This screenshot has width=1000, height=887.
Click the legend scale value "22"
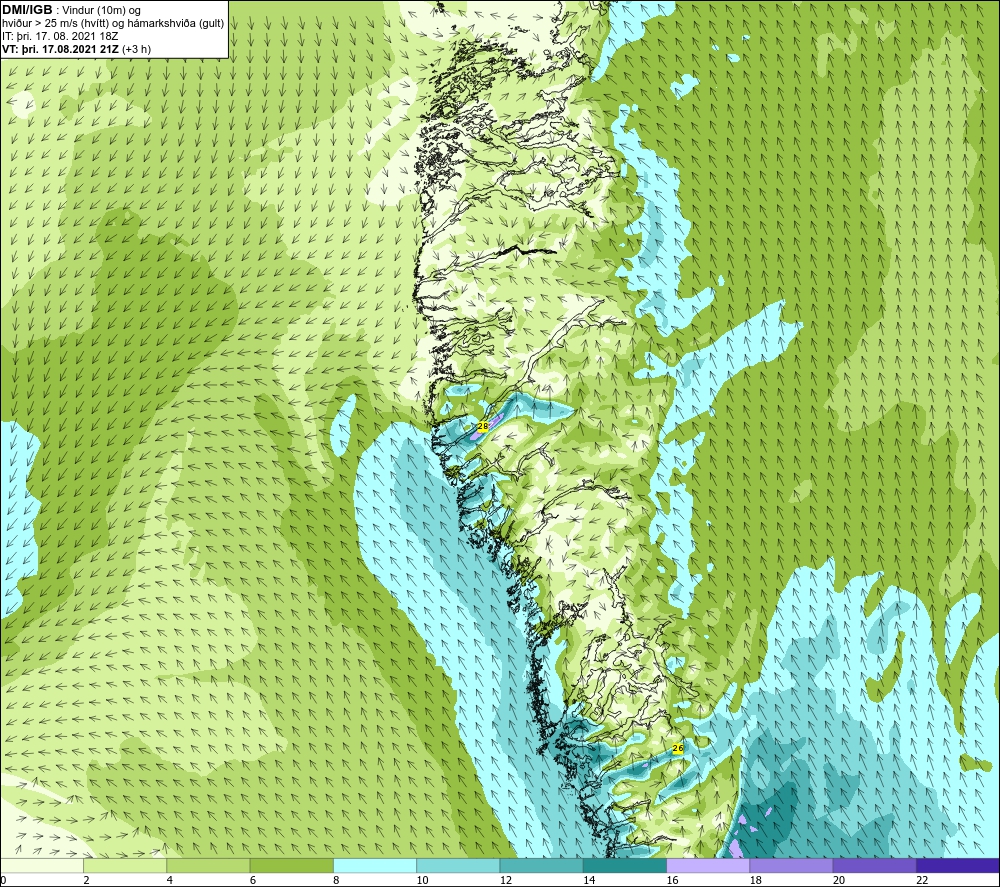tap(923, 880)
